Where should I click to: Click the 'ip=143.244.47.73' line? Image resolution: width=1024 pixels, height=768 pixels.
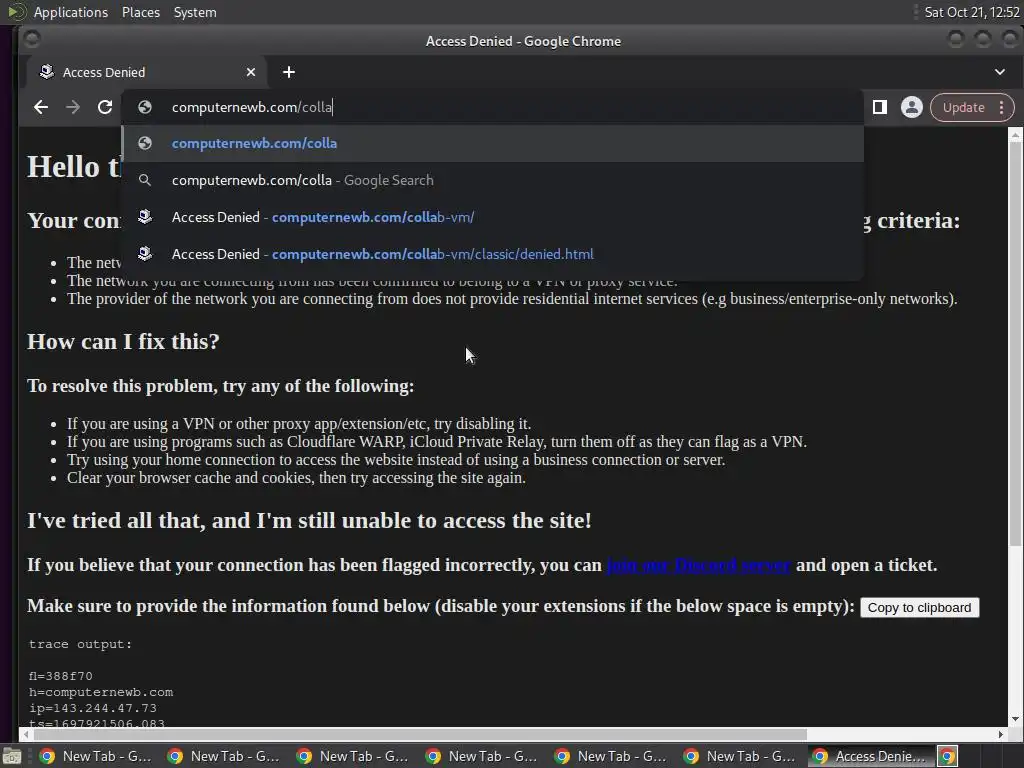click(x=92, y=708)
